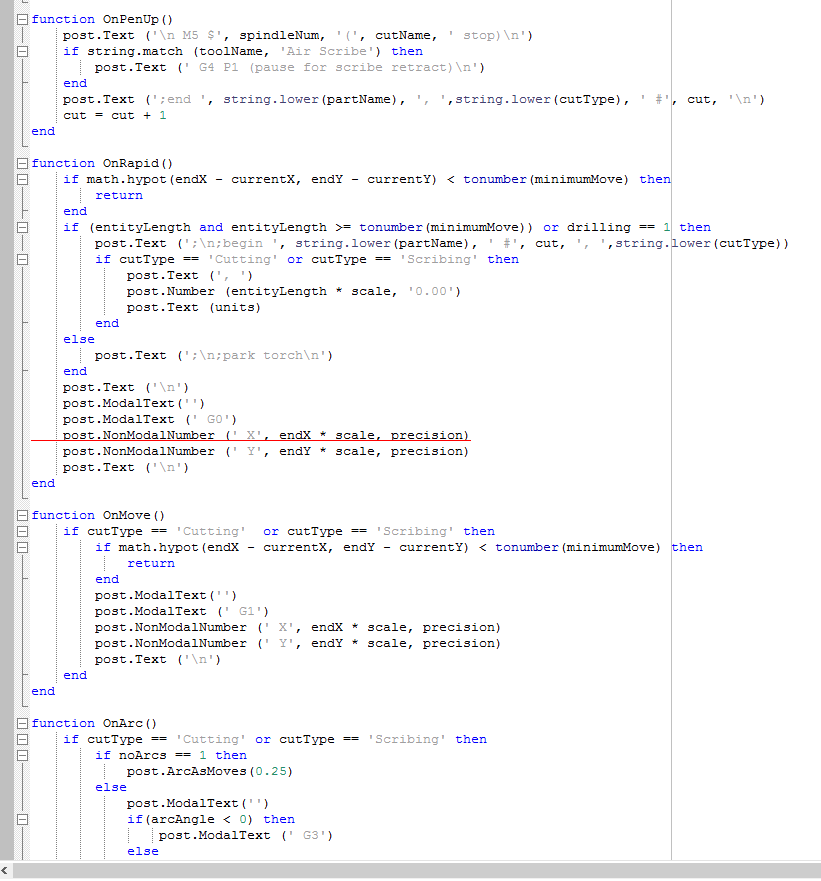
Task: Click the 'drilling == 1' condition text
Action: click(619, 228)
